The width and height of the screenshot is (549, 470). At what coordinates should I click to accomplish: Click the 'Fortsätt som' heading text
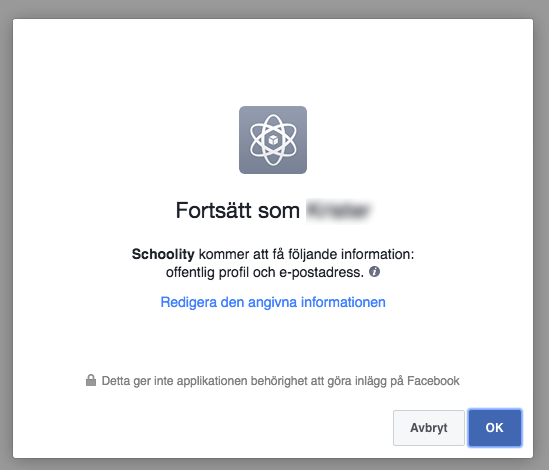tap(237, 210)
